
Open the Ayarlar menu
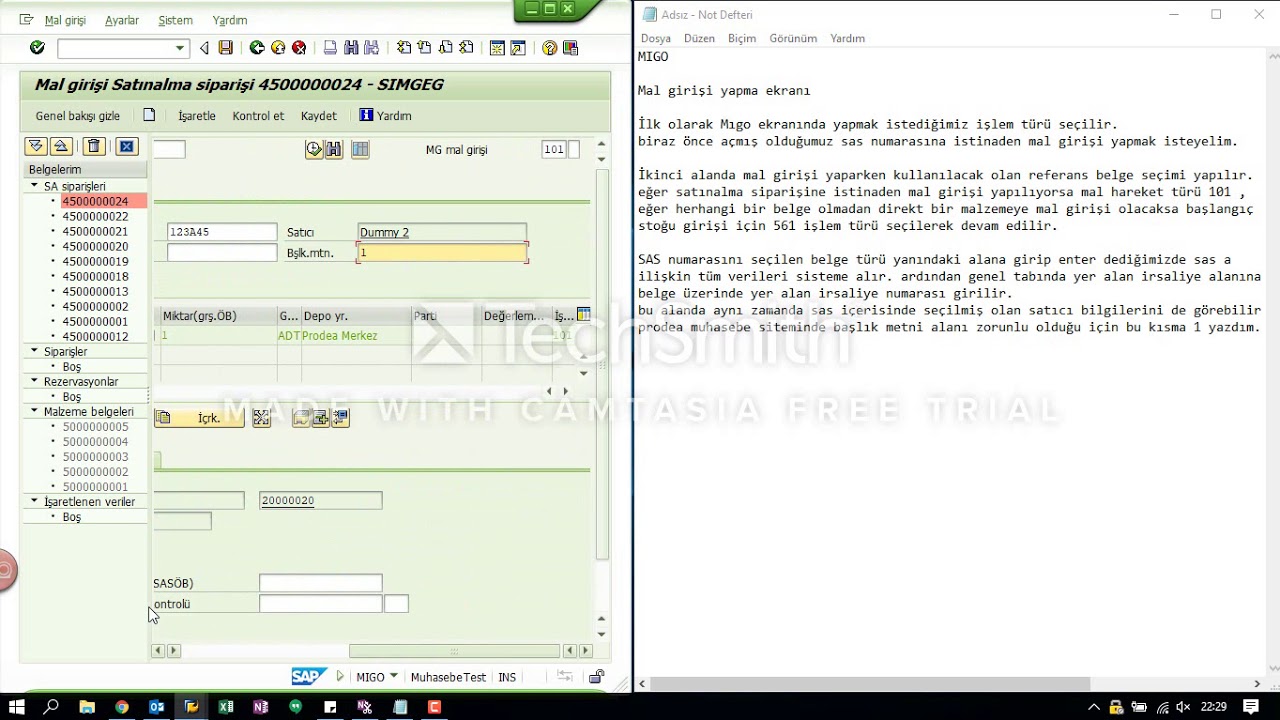[122, 20]
